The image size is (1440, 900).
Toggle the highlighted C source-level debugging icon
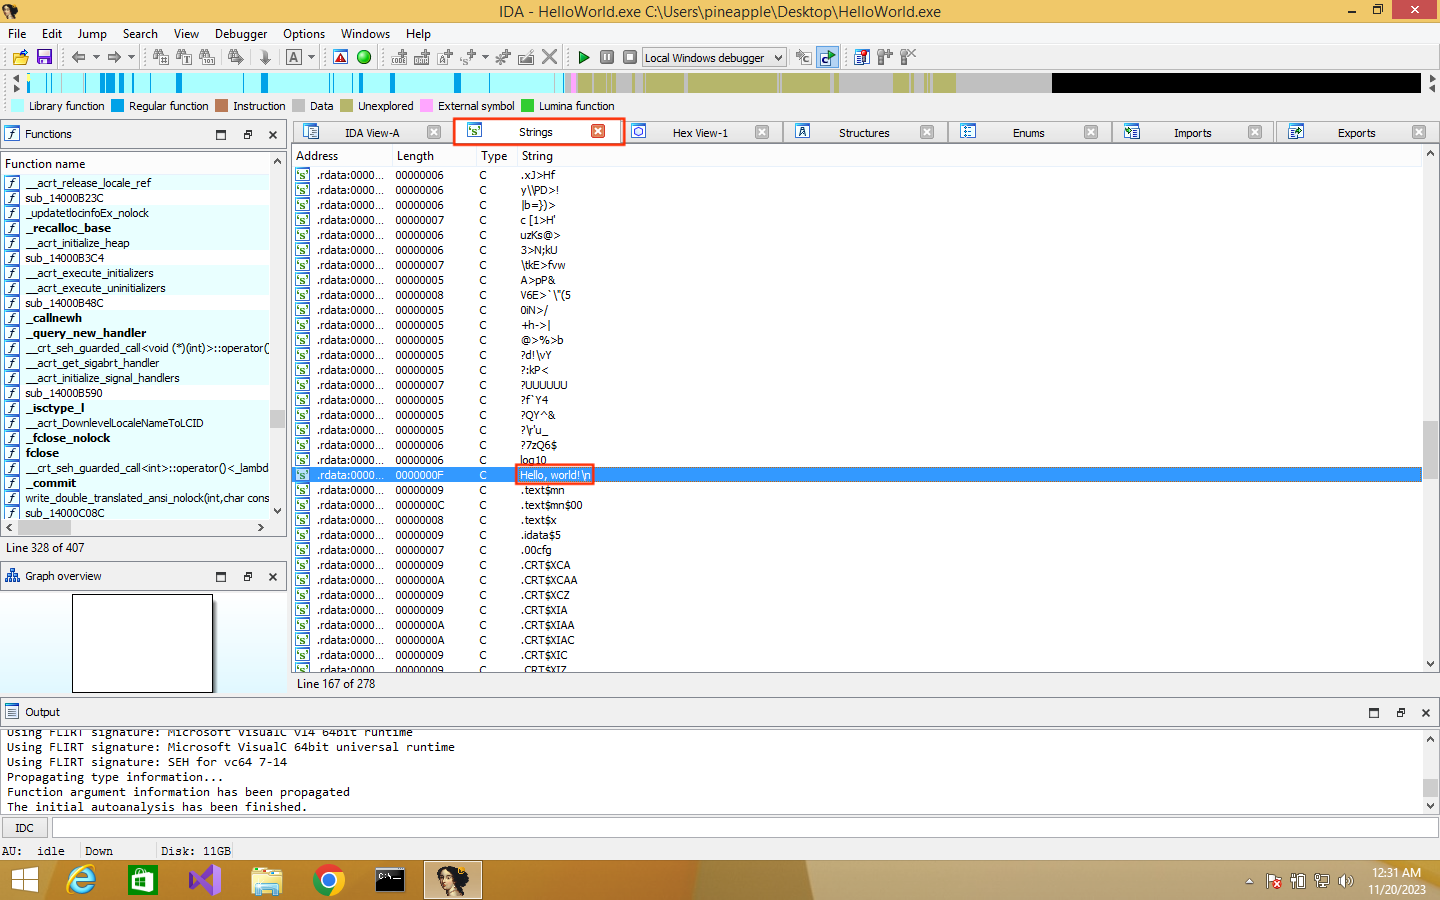tap(827, 57)
